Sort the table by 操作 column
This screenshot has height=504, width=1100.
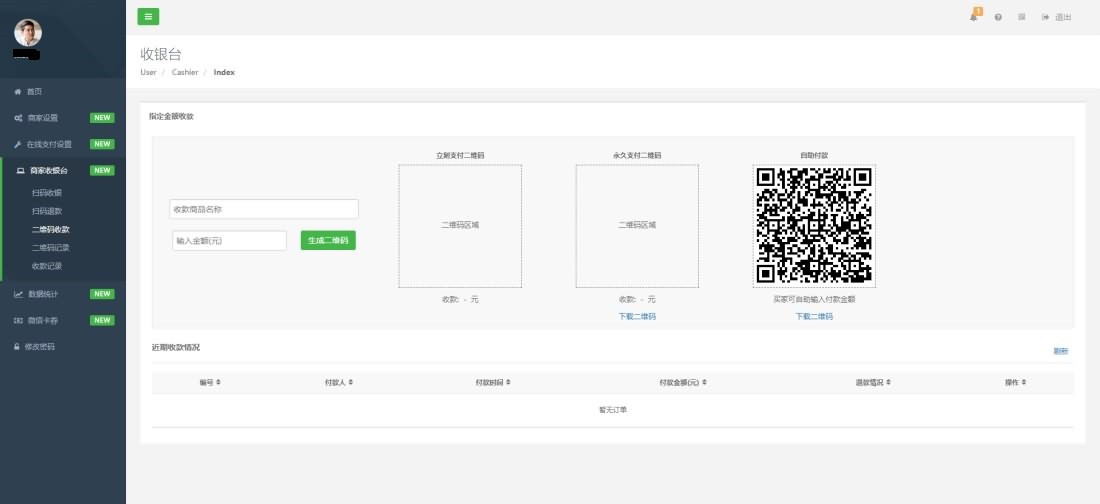(x=1015, y=383)
